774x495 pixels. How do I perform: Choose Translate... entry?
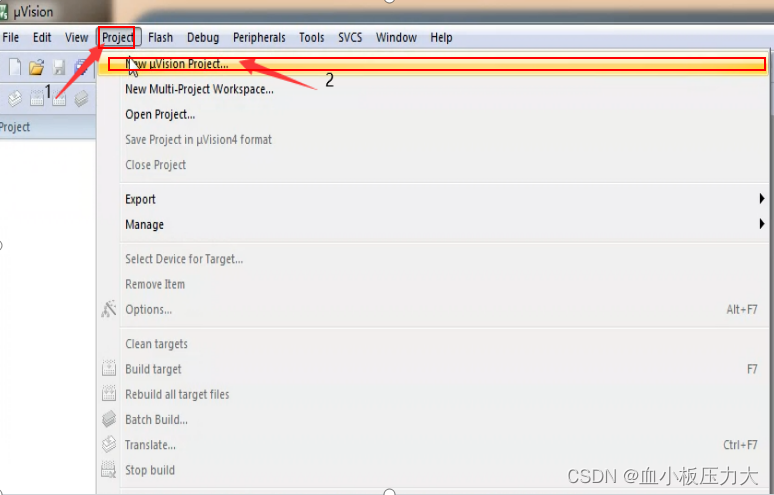click(432, 445)
